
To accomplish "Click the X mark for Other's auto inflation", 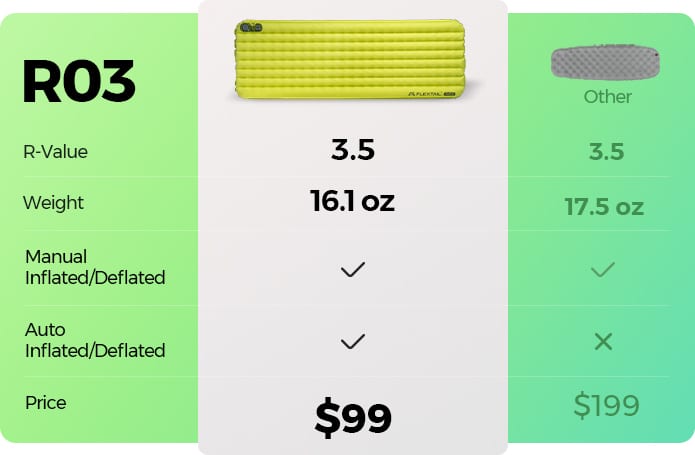I will click(603, 342).
